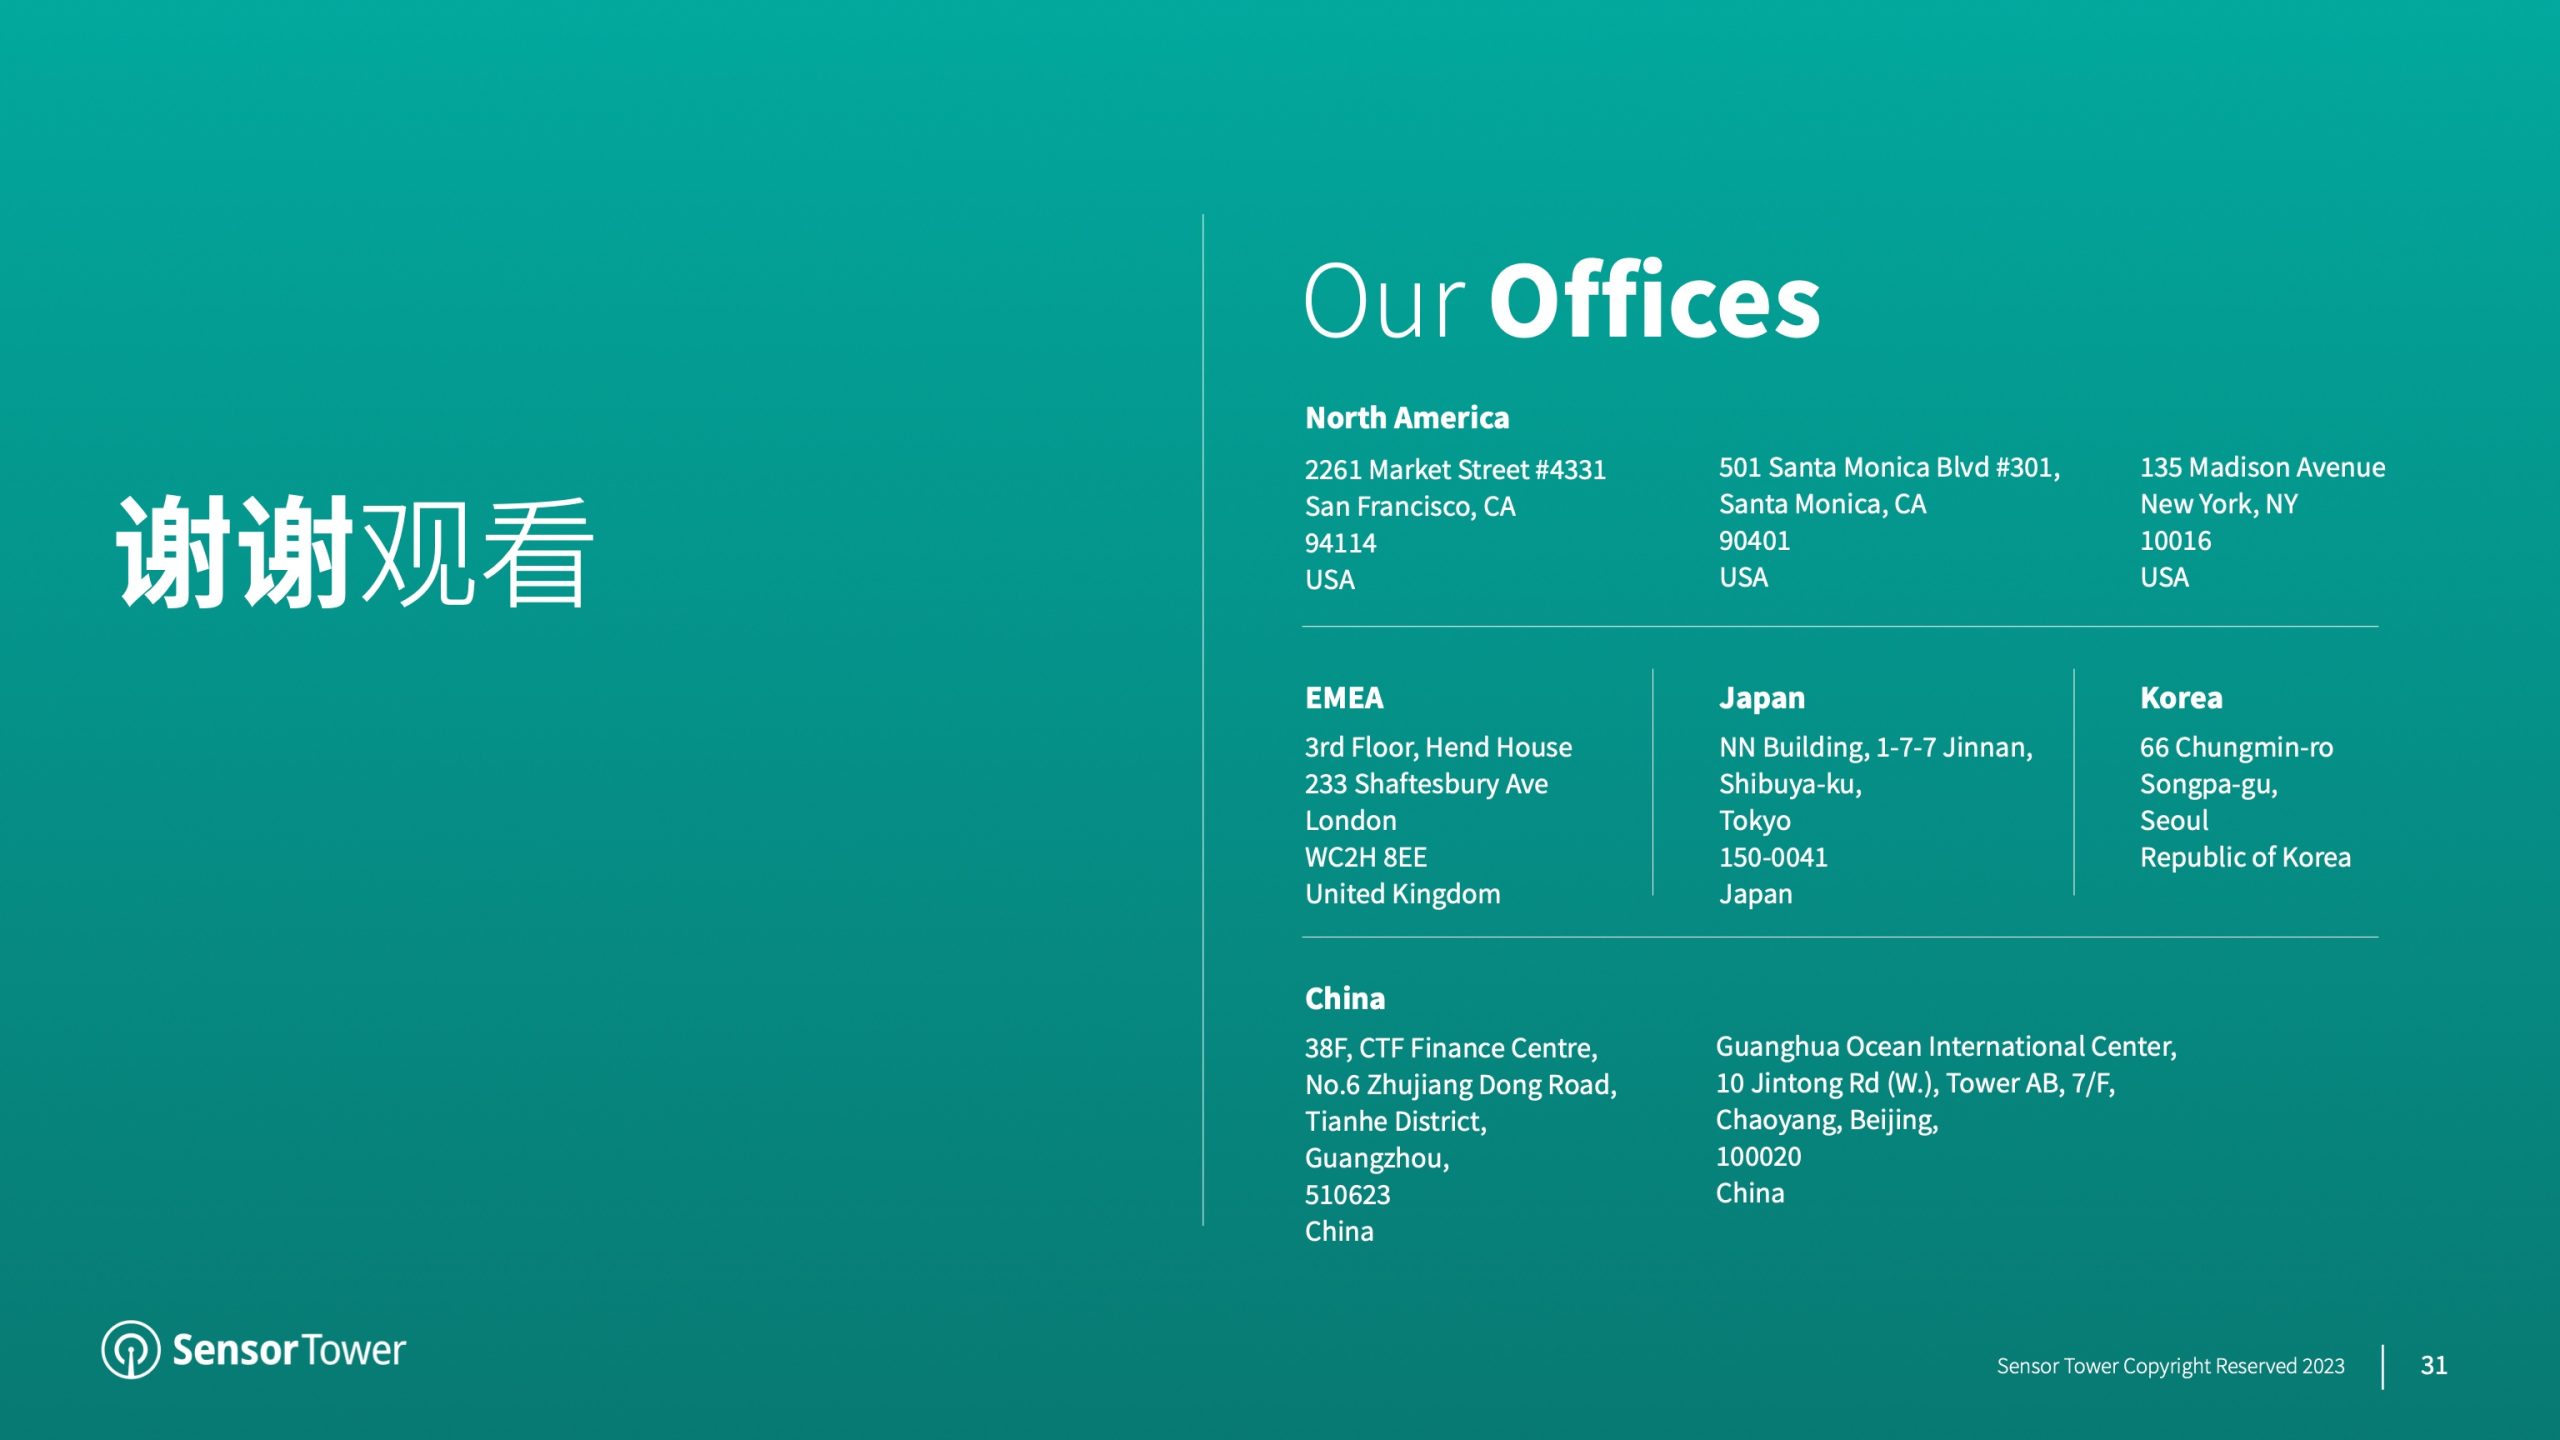Image resolution: width=2560 pixels, height=1440 pixels.
Task: Click "No.6 Zhujiang Dong Road," text
Action: coord(1460,1085)
